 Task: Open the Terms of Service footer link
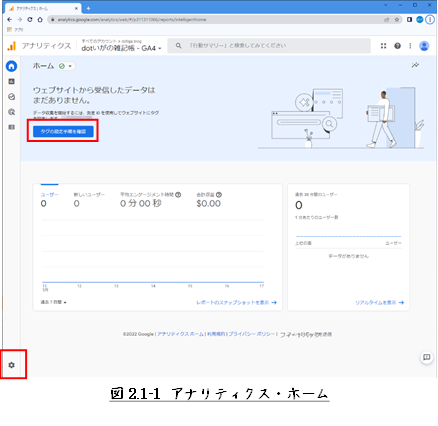[216, 334]
